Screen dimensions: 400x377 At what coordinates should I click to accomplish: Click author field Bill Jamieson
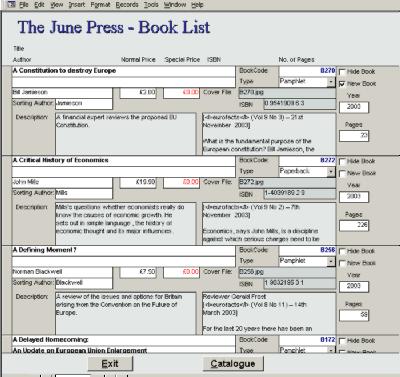coord(62,93)
